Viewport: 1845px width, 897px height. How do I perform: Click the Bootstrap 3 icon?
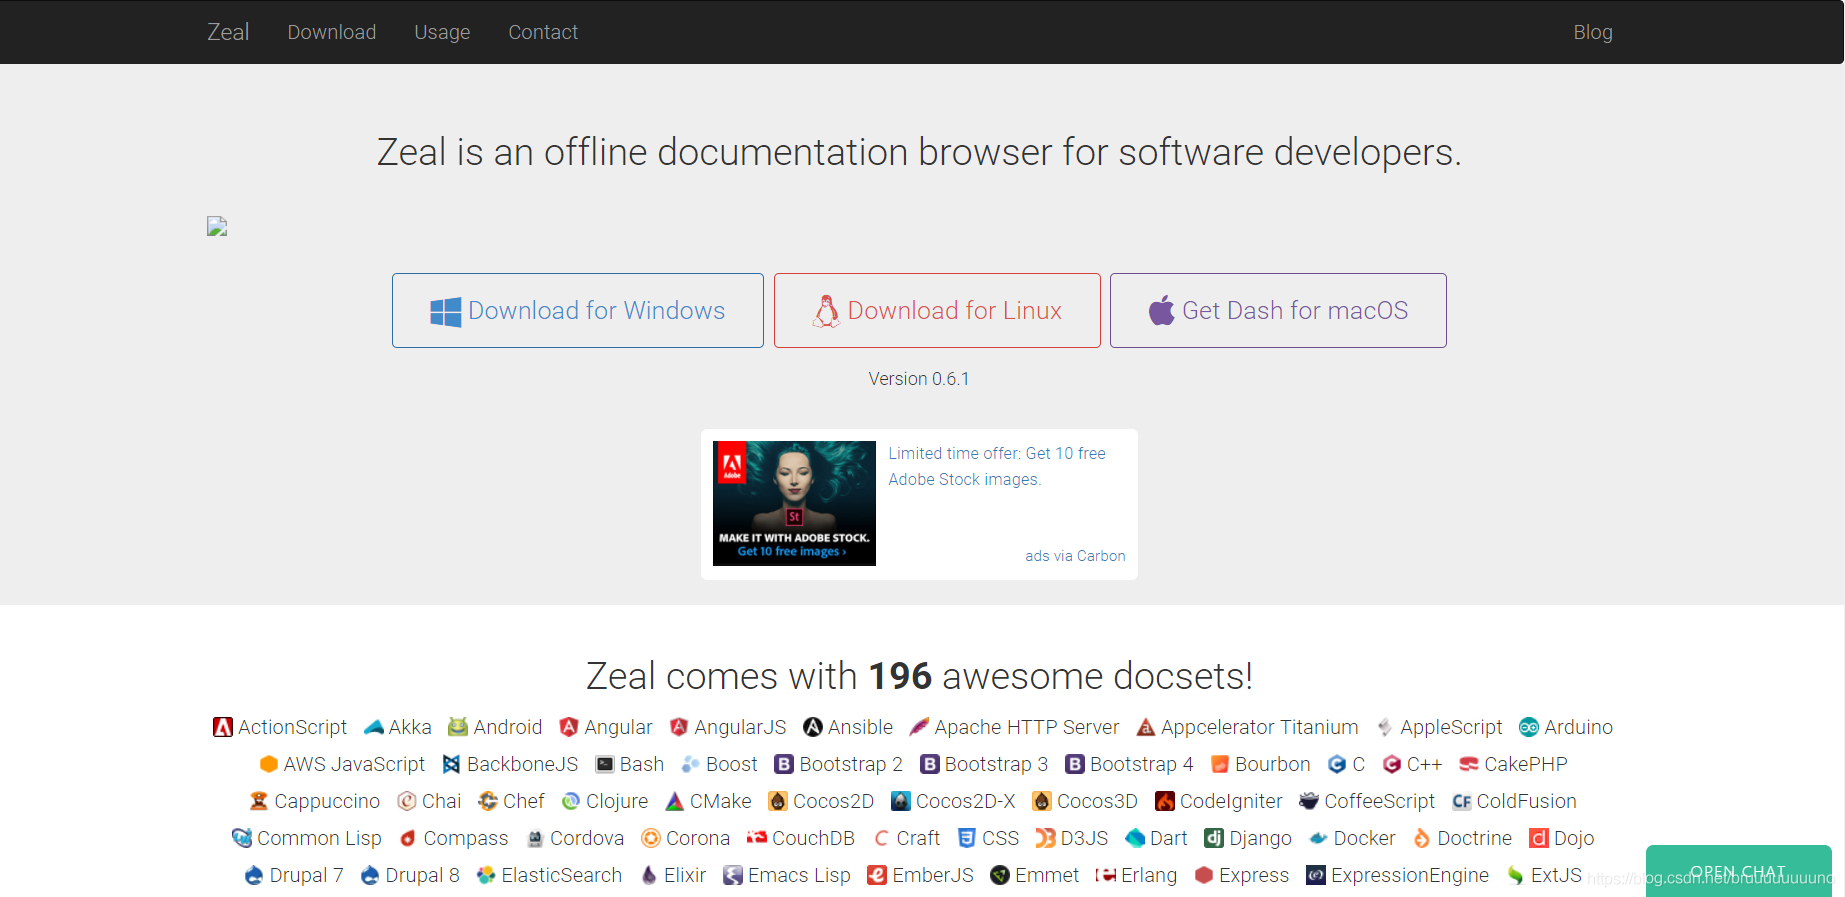tap(930, 764)
